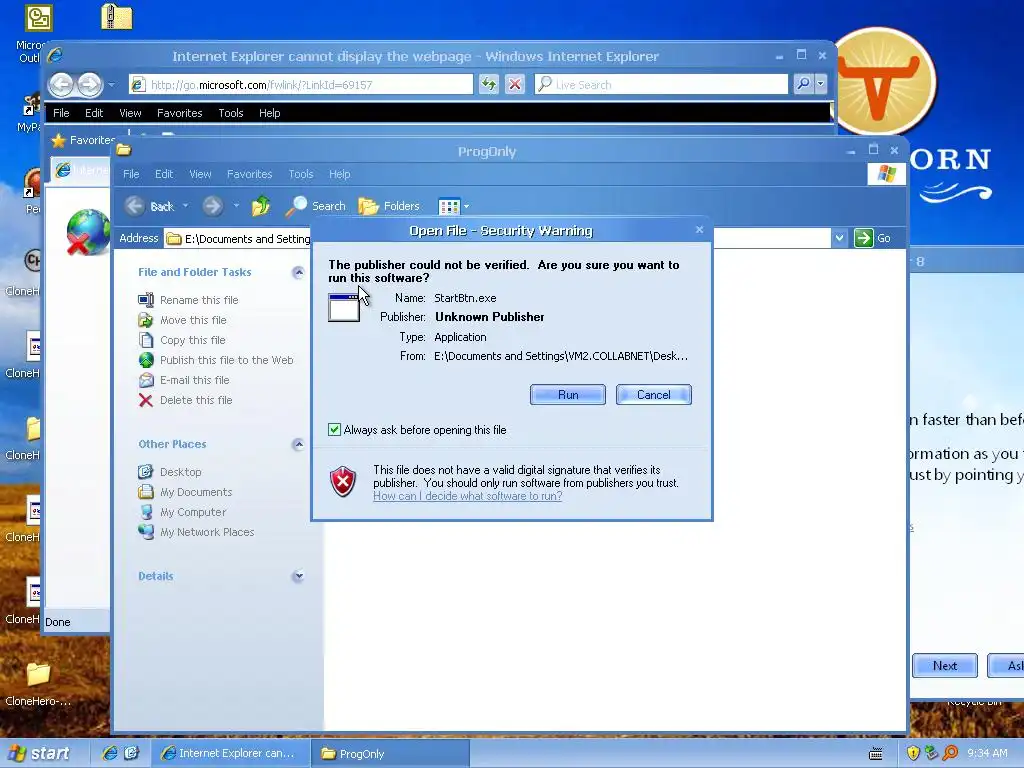Click the Internet Explorer quick launch icon
The height and width of the screenshot is (768, 1024).
point(110,753)
